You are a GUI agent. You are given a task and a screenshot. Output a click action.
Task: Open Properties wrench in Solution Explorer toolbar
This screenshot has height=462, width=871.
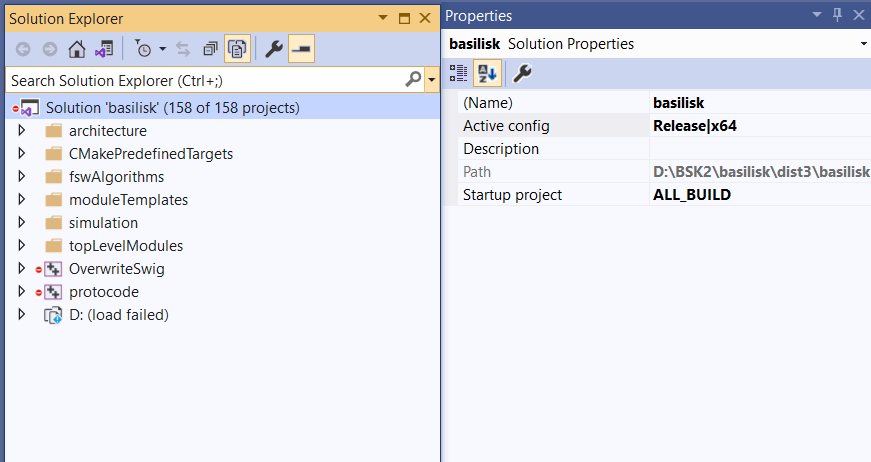coord(273,48)
